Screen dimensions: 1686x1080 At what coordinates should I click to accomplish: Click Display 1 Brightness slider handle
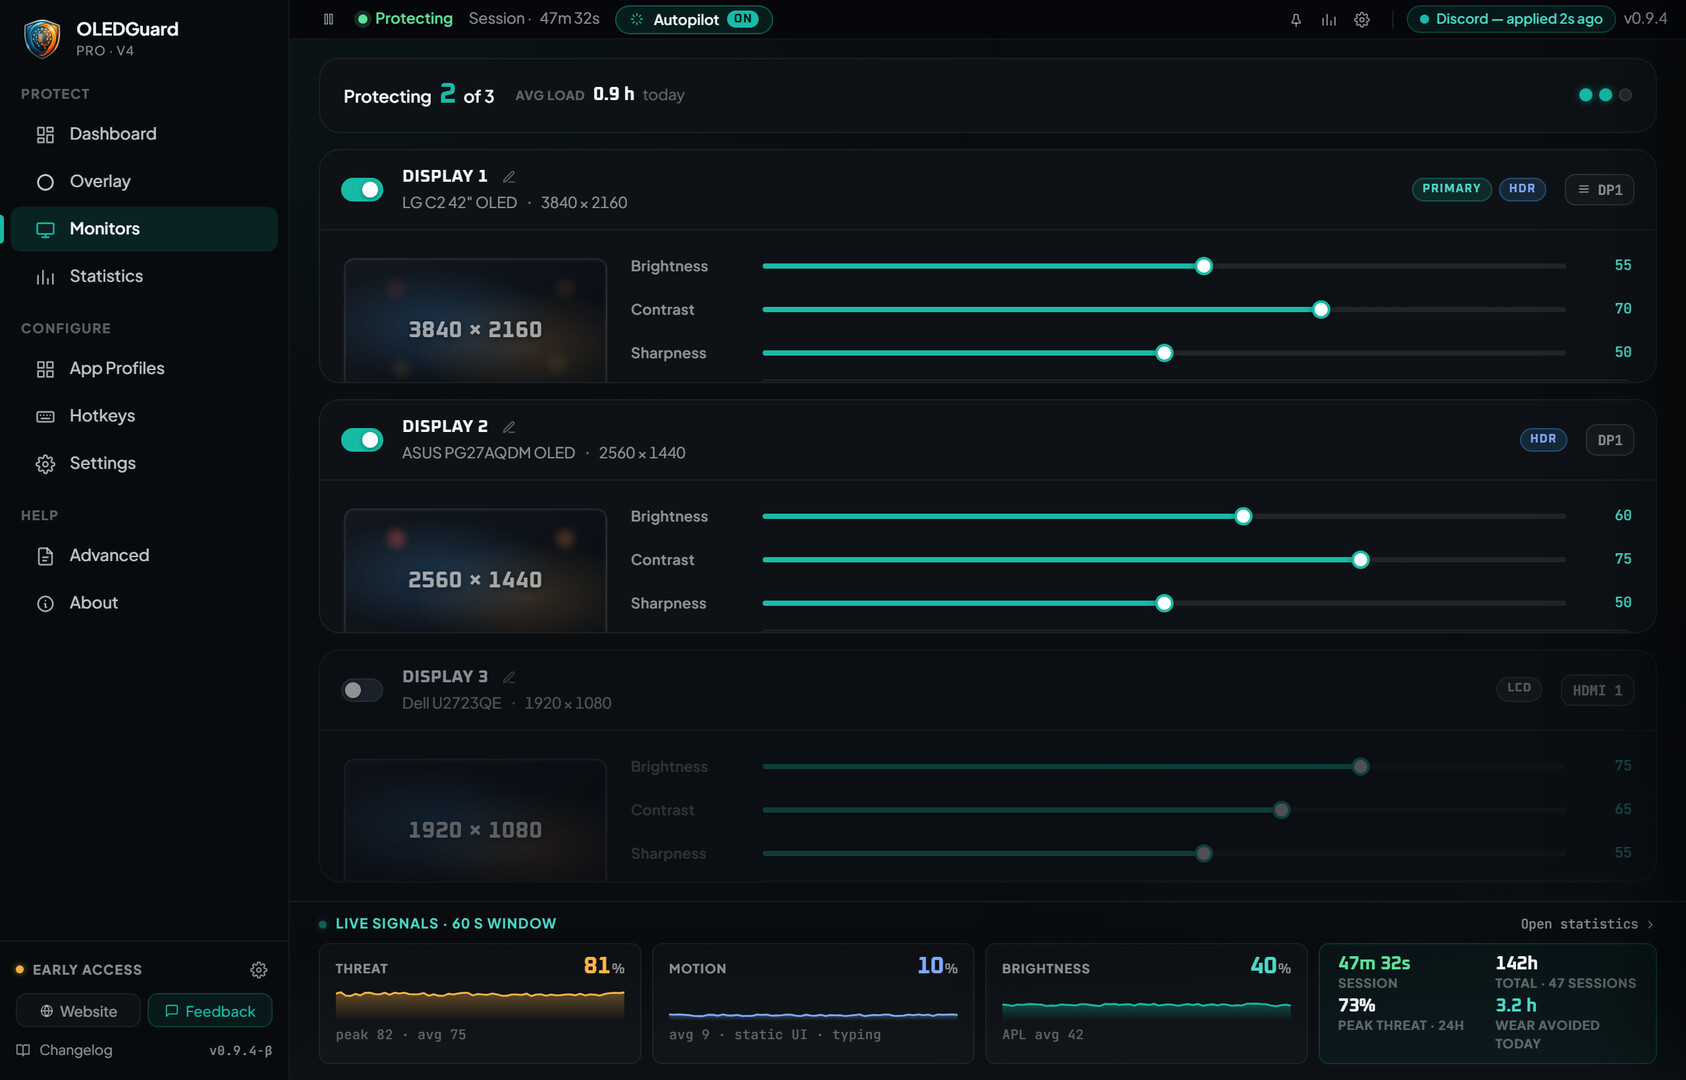coord(1204,266)
